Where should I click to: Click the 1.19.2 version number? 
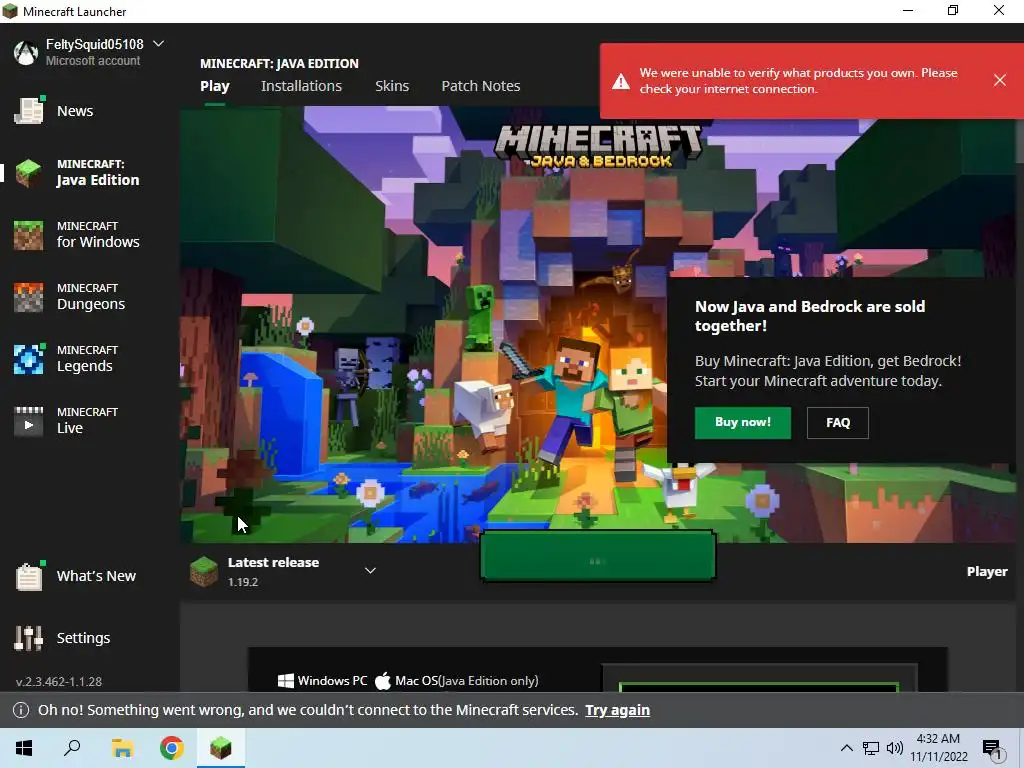click(243, 582)
